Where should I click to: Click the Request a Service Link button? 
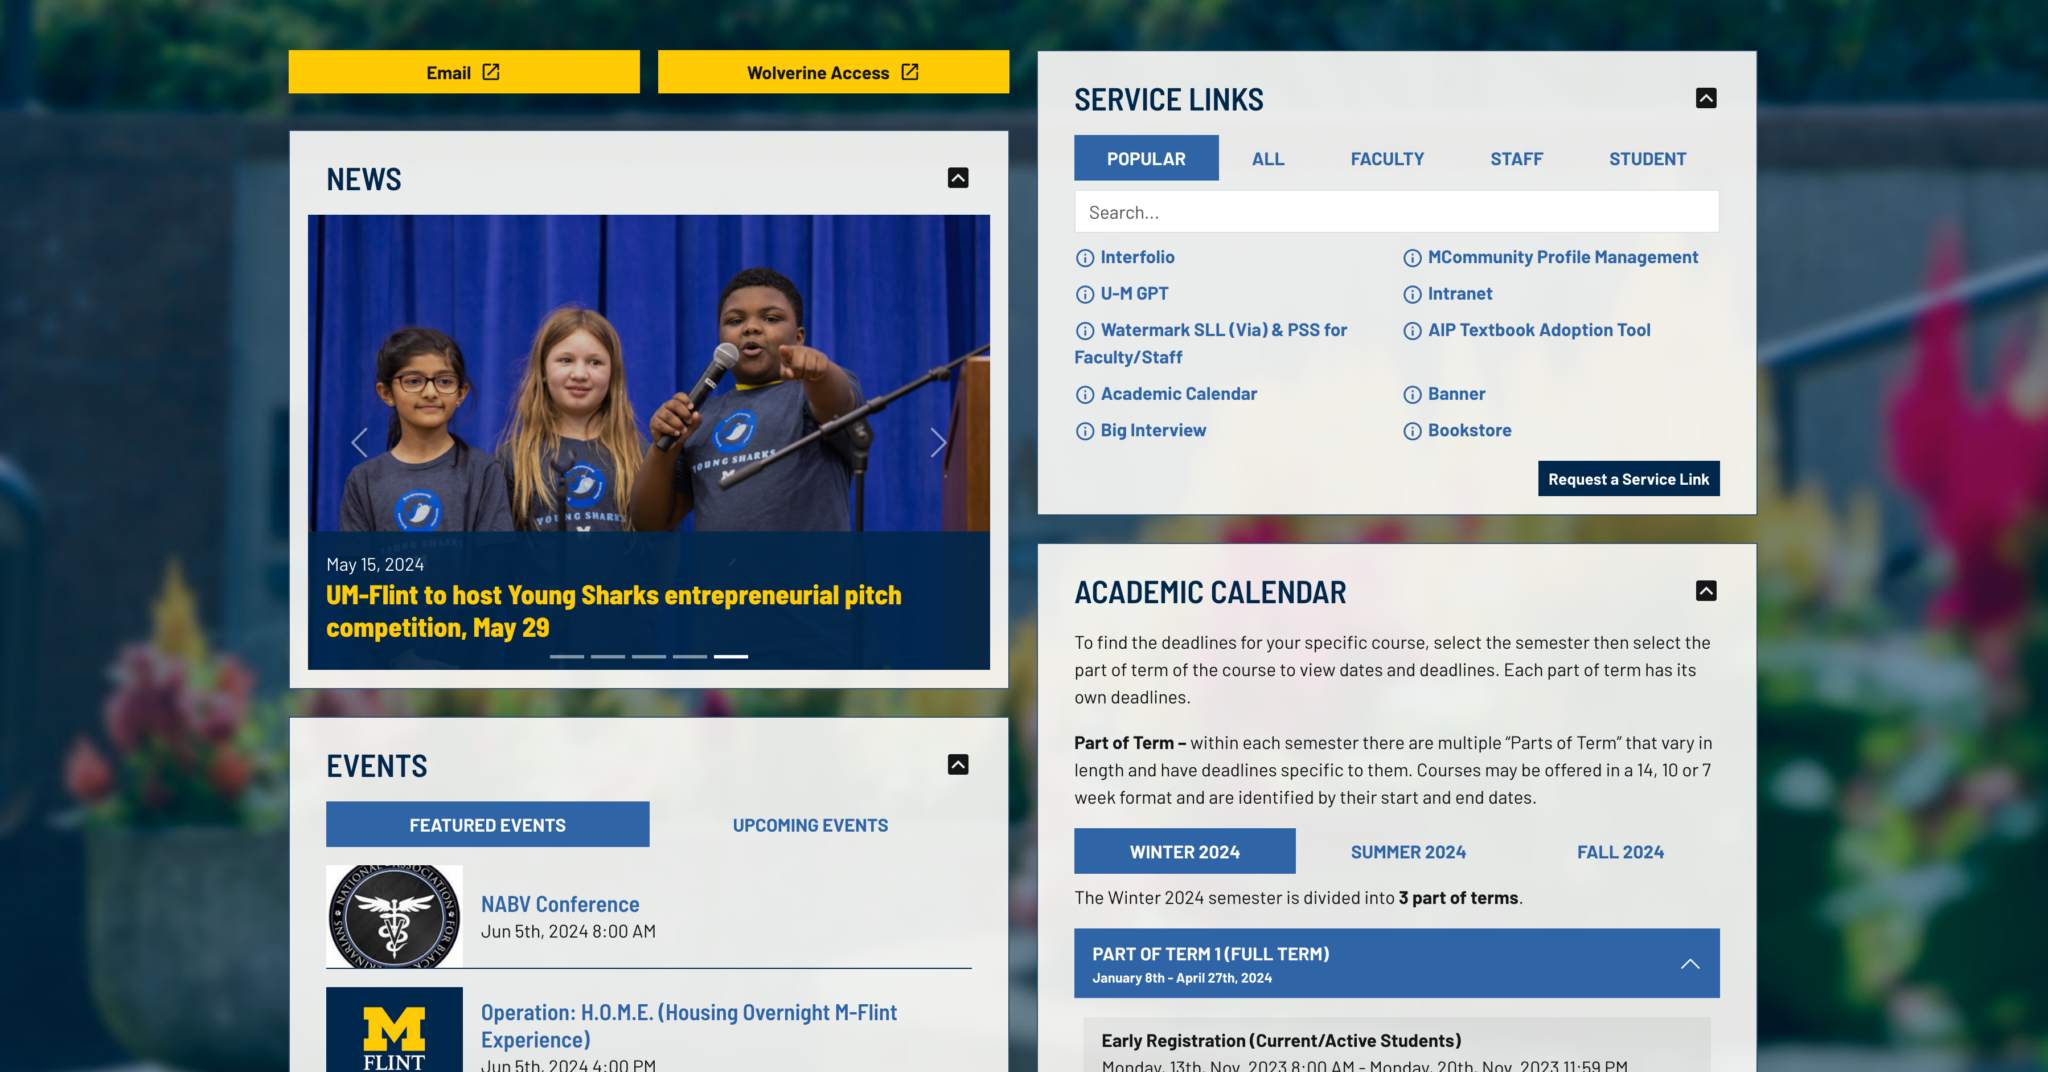1628,478
